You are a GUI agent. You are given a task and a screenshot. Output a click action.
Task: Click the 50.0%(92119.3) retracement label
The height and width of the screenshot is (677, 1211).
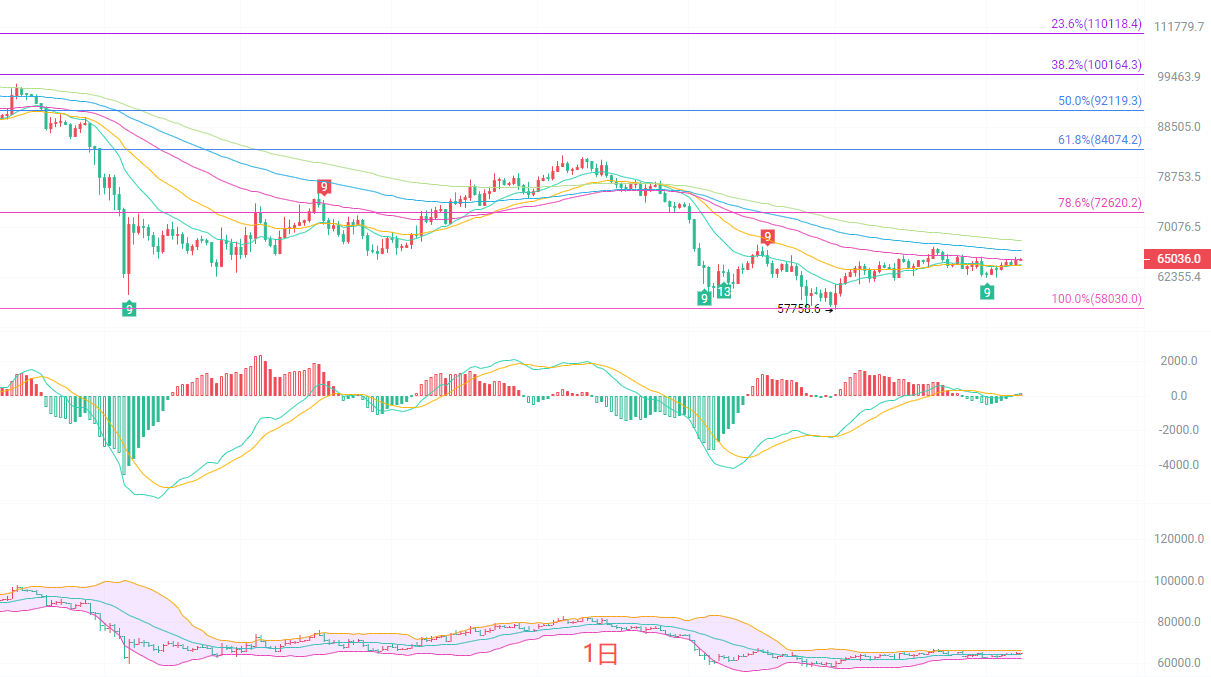pos(1100,101)
